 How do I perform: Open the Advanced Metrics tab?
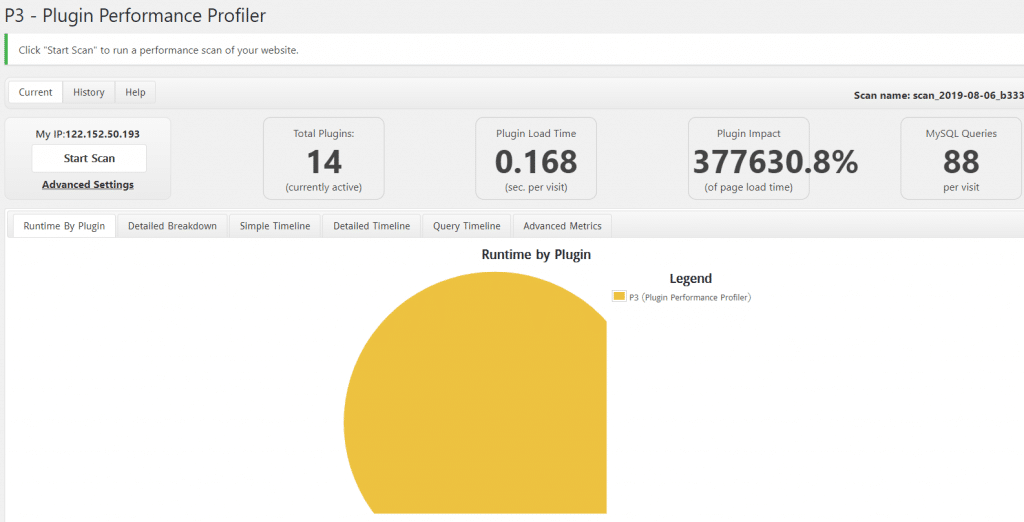tap(563, 226)
